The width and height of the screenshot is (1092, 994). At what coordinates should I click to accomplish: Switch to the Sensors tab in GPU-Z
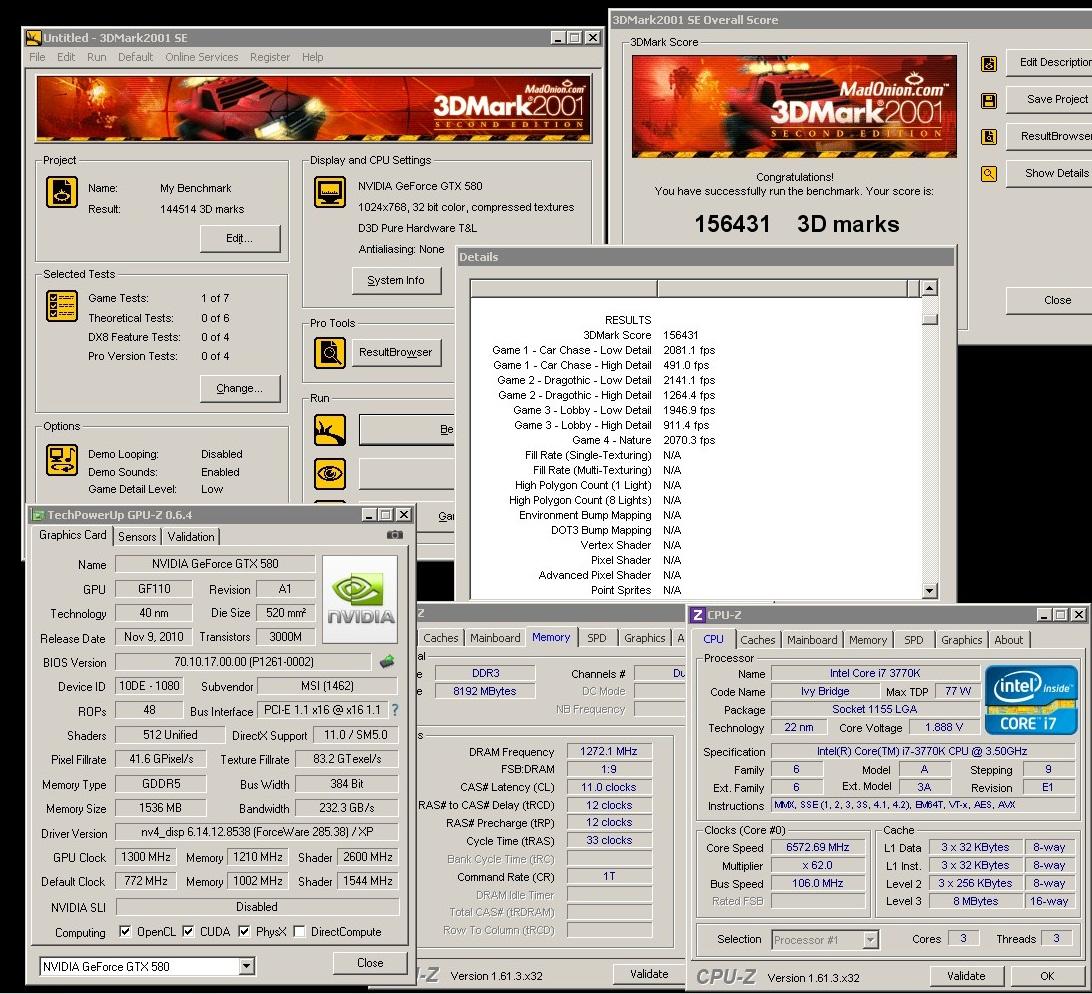(137, 536)
